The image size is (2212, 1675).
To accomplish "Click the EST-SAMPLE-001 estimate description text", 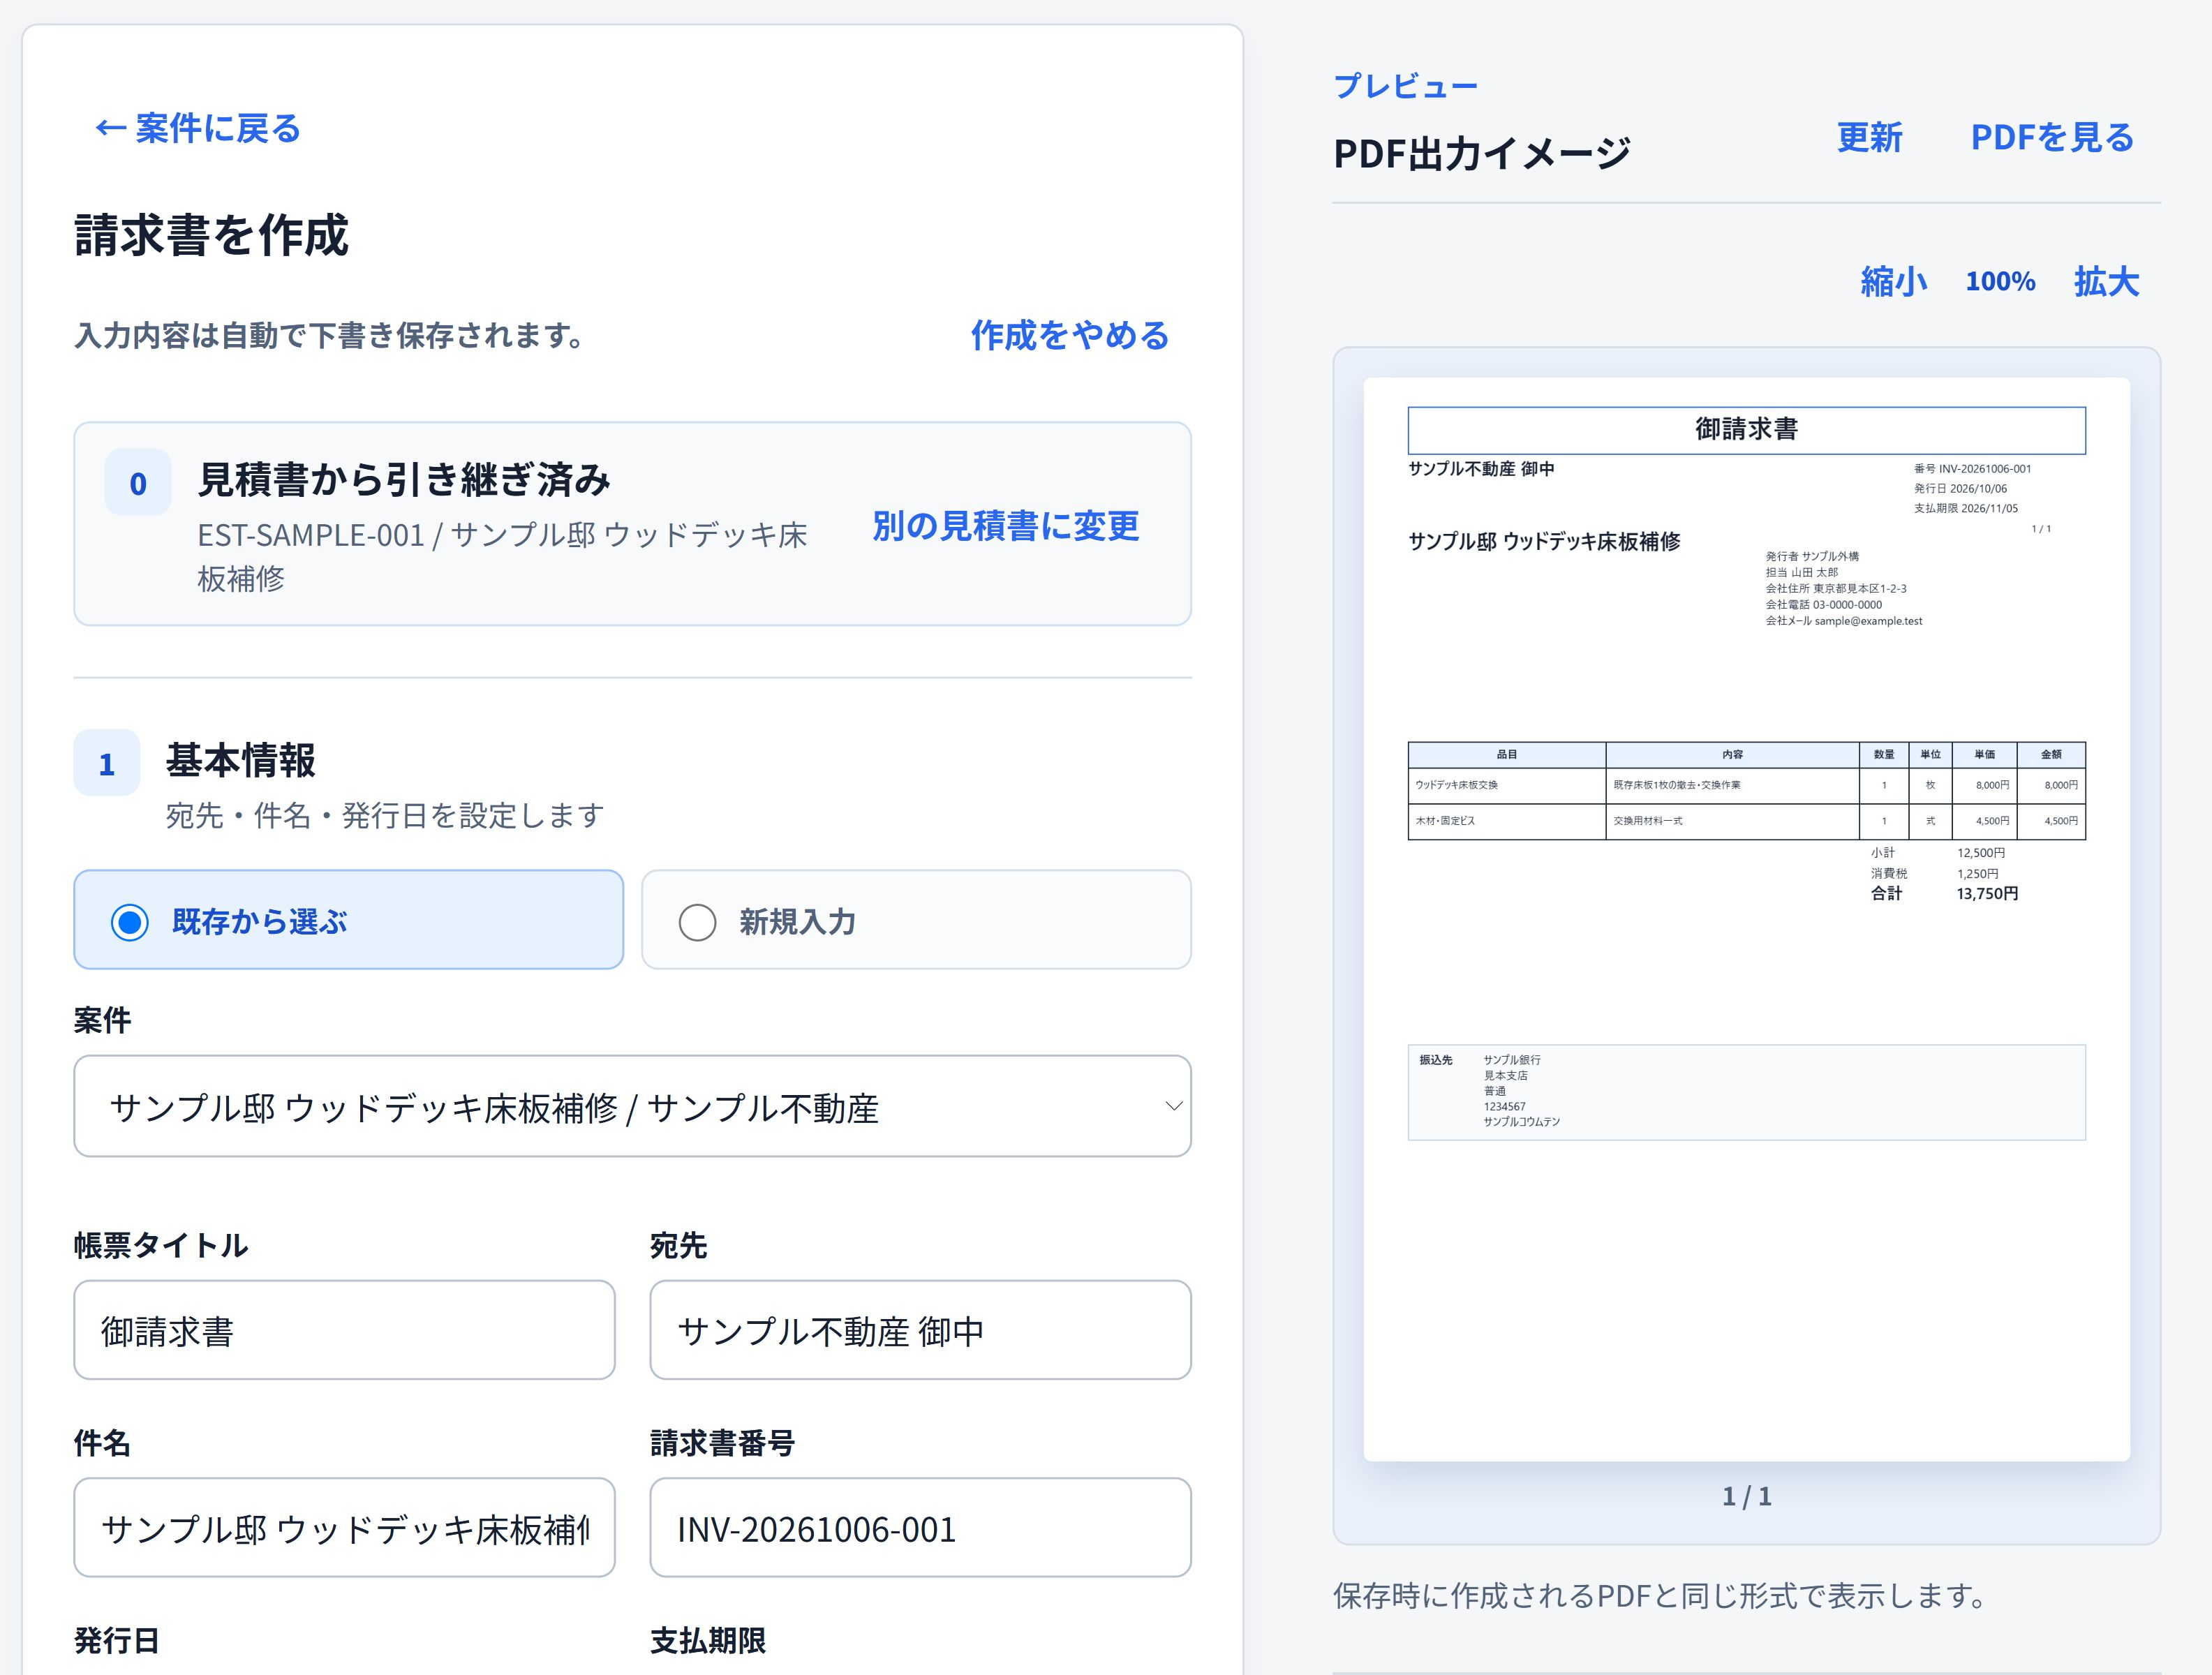I will click(502, 556).
